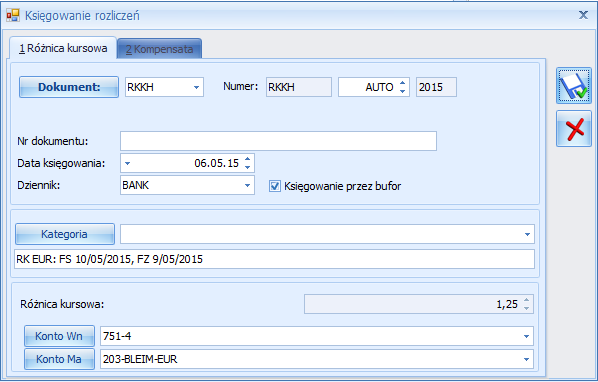Click the Konto Wn button

pos(59,336)
